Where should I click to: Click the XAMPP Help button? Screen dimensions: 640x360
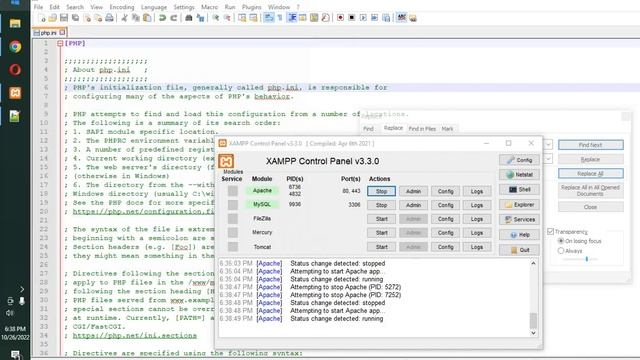519,235
